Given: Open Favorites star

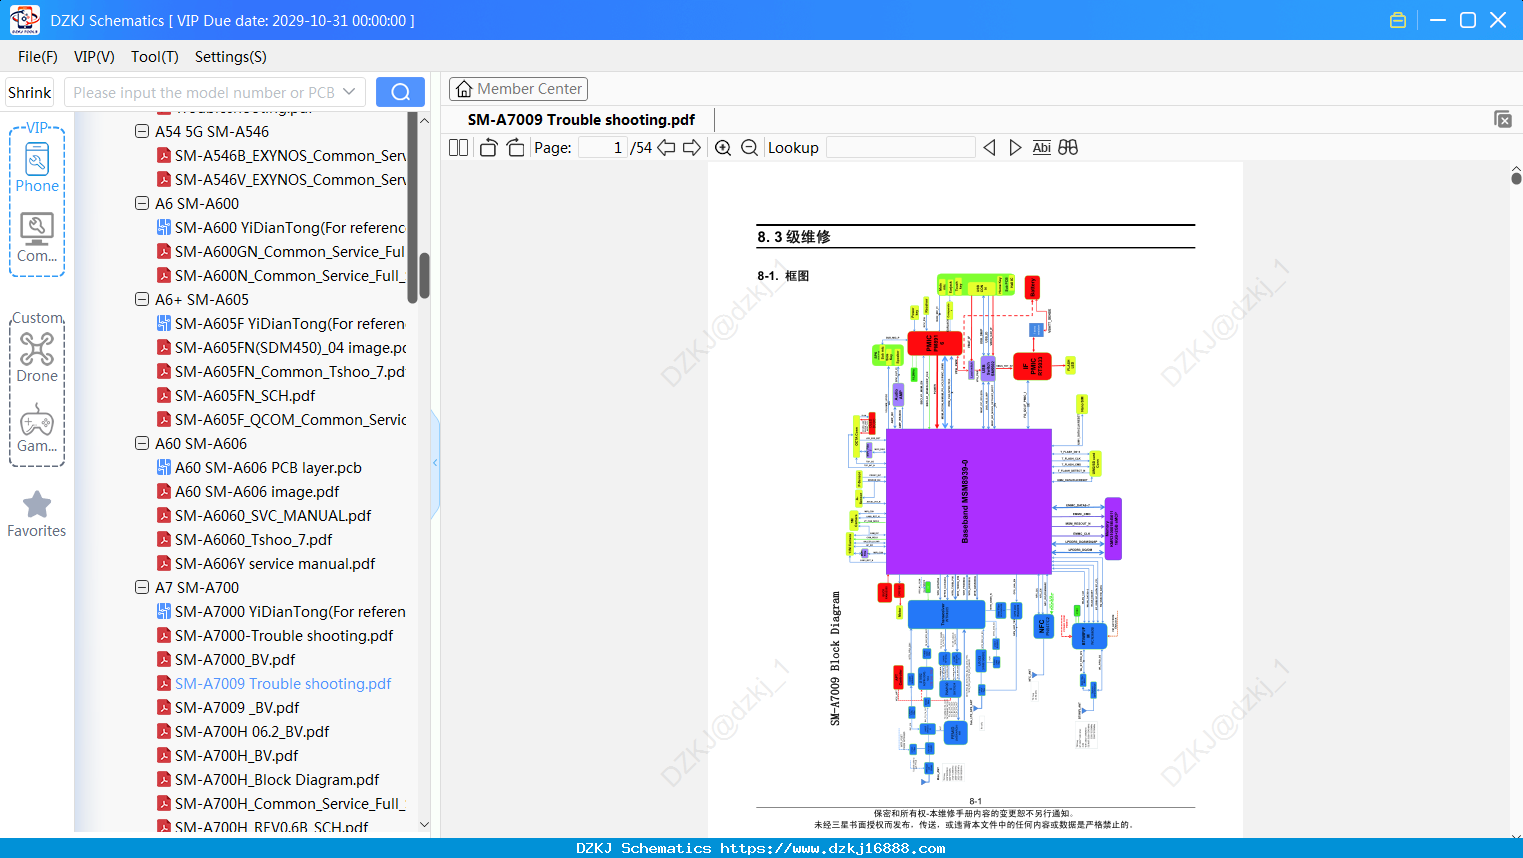Looking at the screenshot, I should (x=37, y=514).
